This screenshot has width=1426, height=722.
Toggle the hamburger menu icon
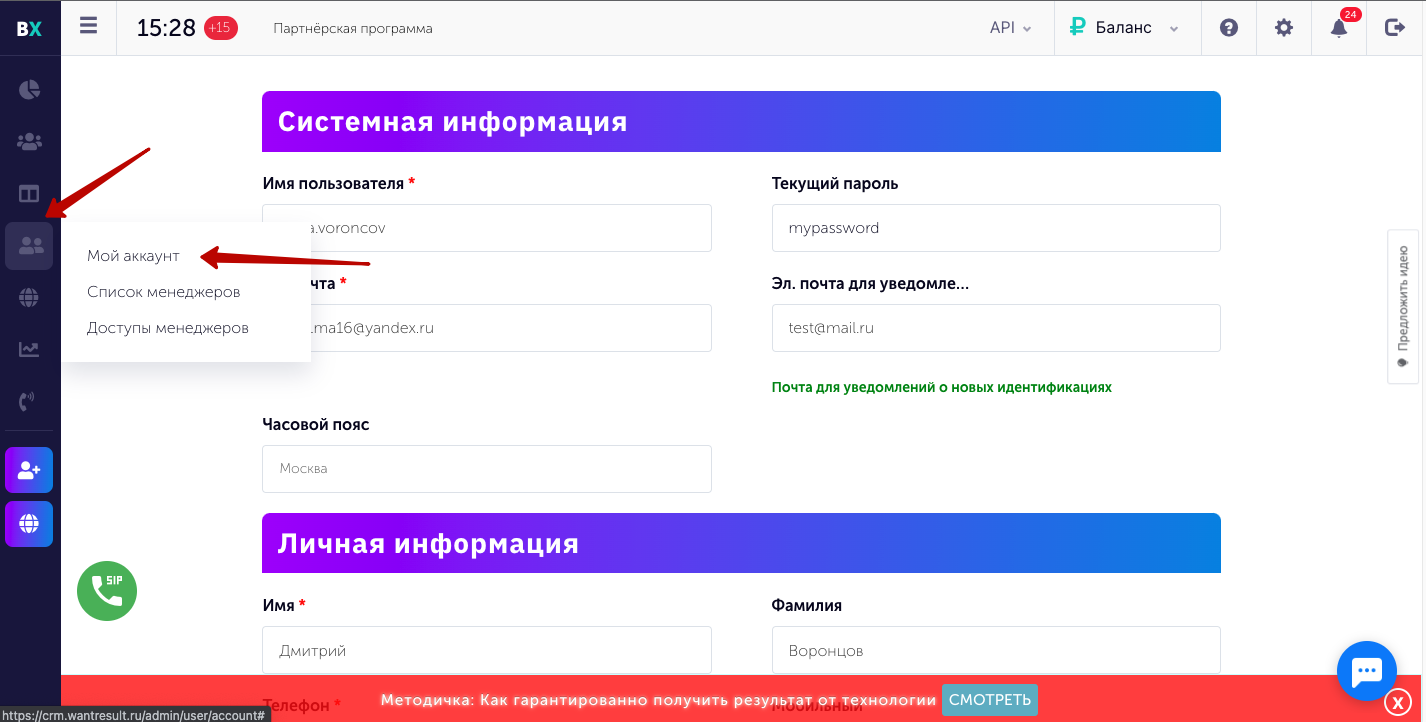click(89, 26)
